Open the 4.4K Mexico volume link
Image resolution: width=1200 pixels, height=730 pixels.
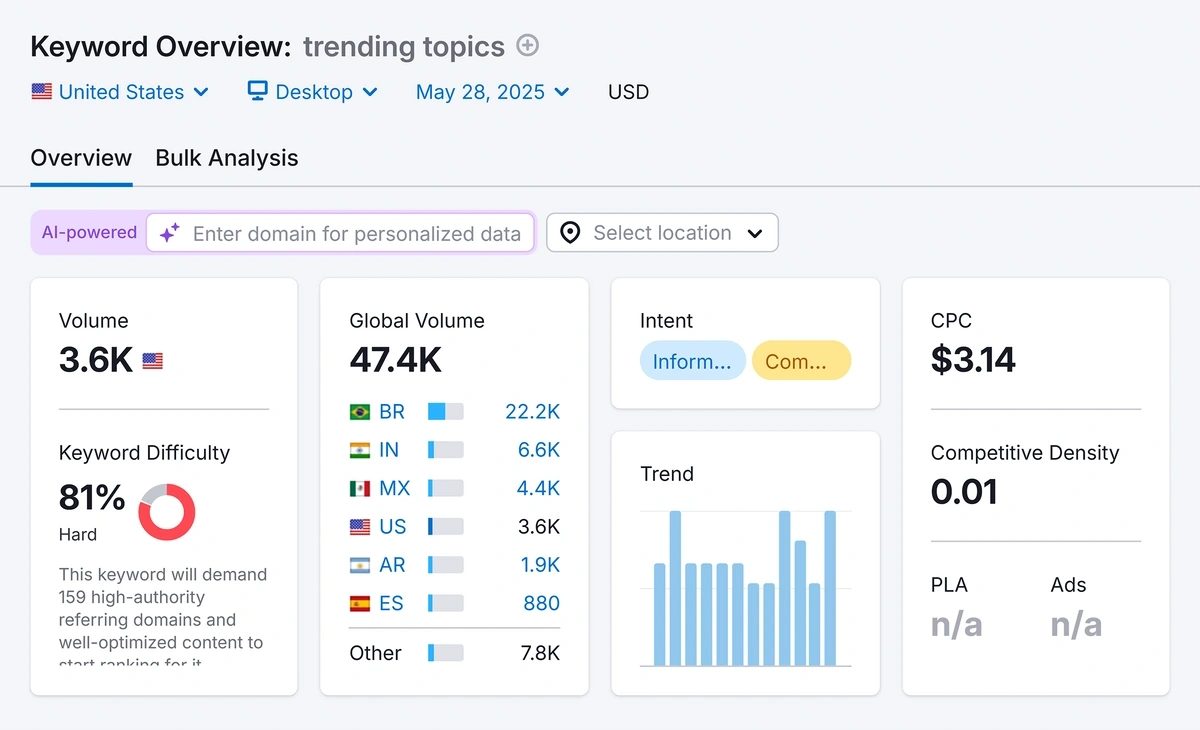[x=539, y=489]
